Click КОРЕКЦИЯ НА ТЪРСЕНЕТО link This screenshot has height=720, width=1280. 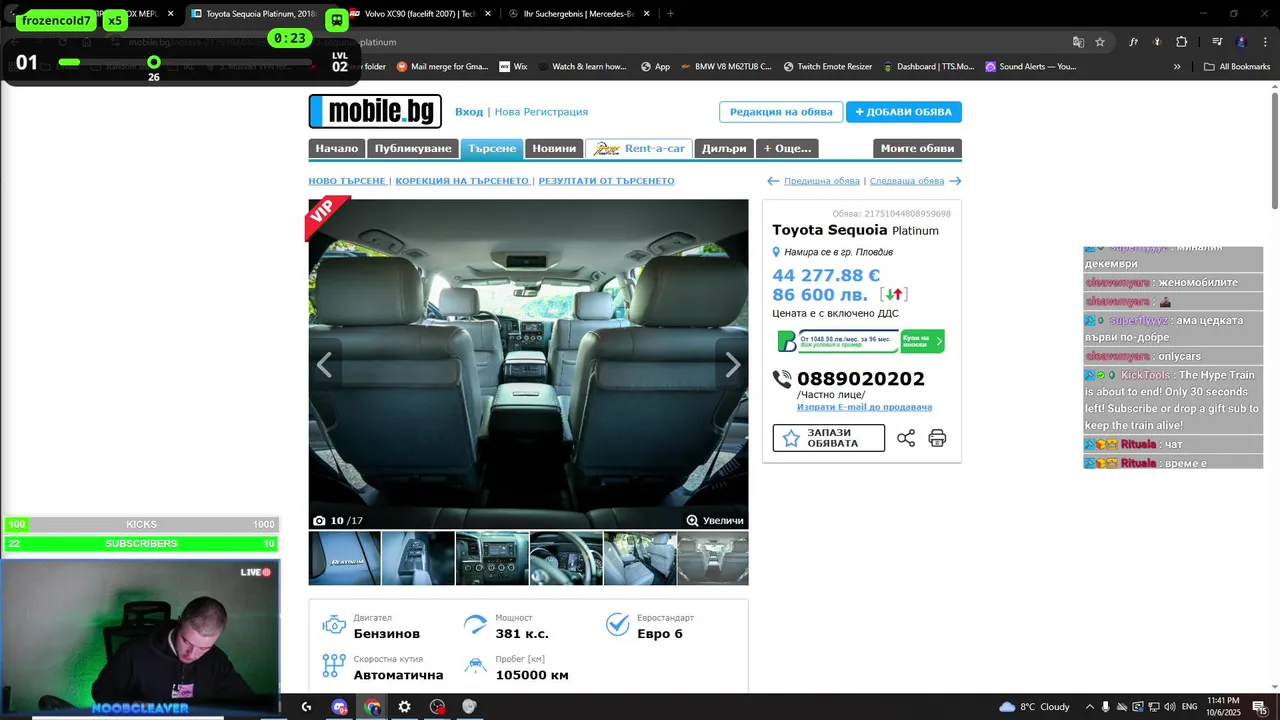coord(462,181)
